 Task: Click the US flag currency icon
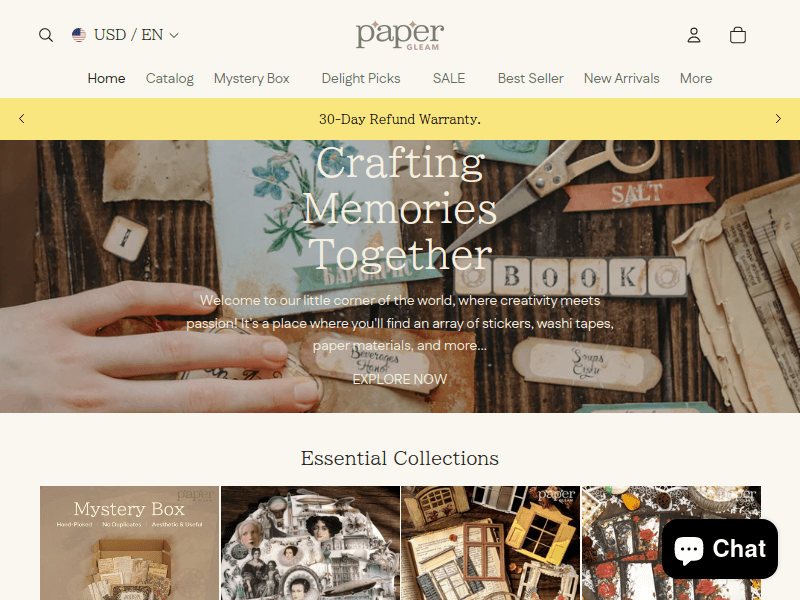pyautogui.click(x=79, y=35)
